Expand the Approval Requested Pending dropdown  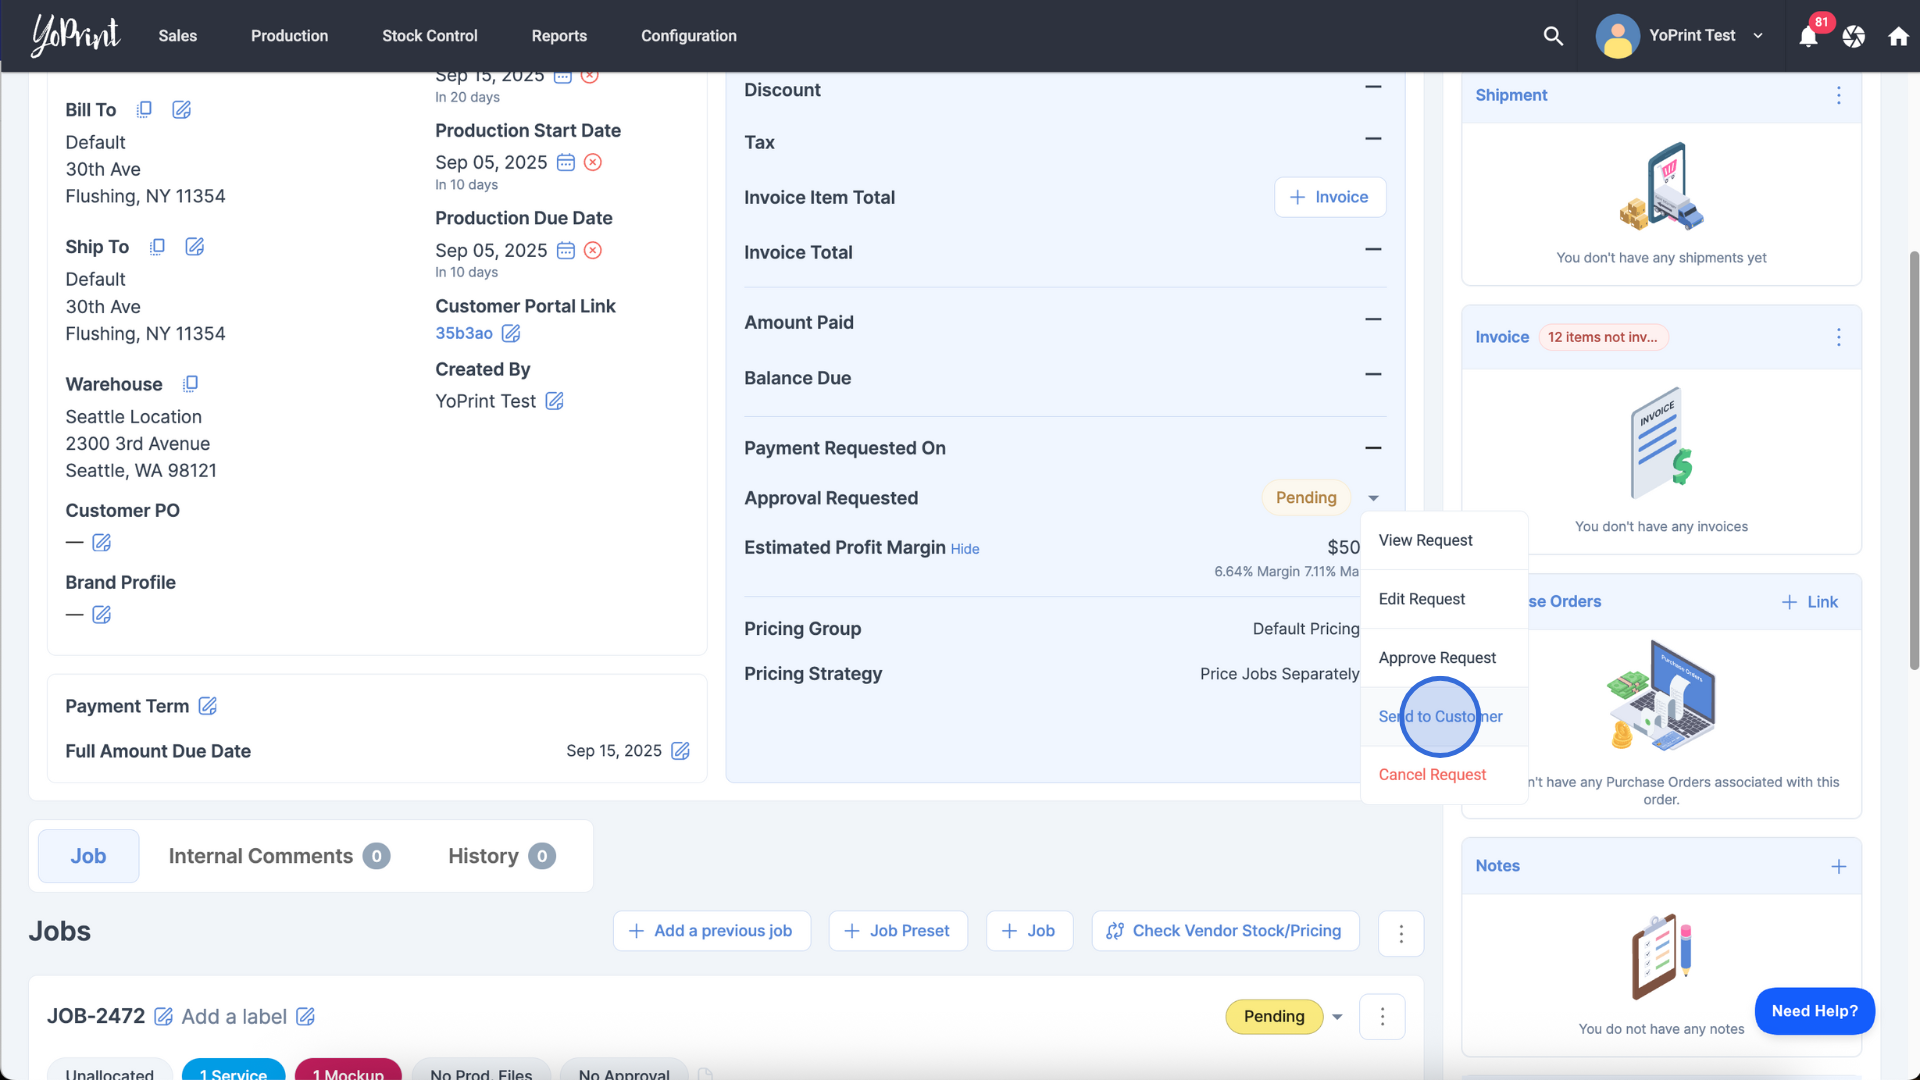point(1373,498)
